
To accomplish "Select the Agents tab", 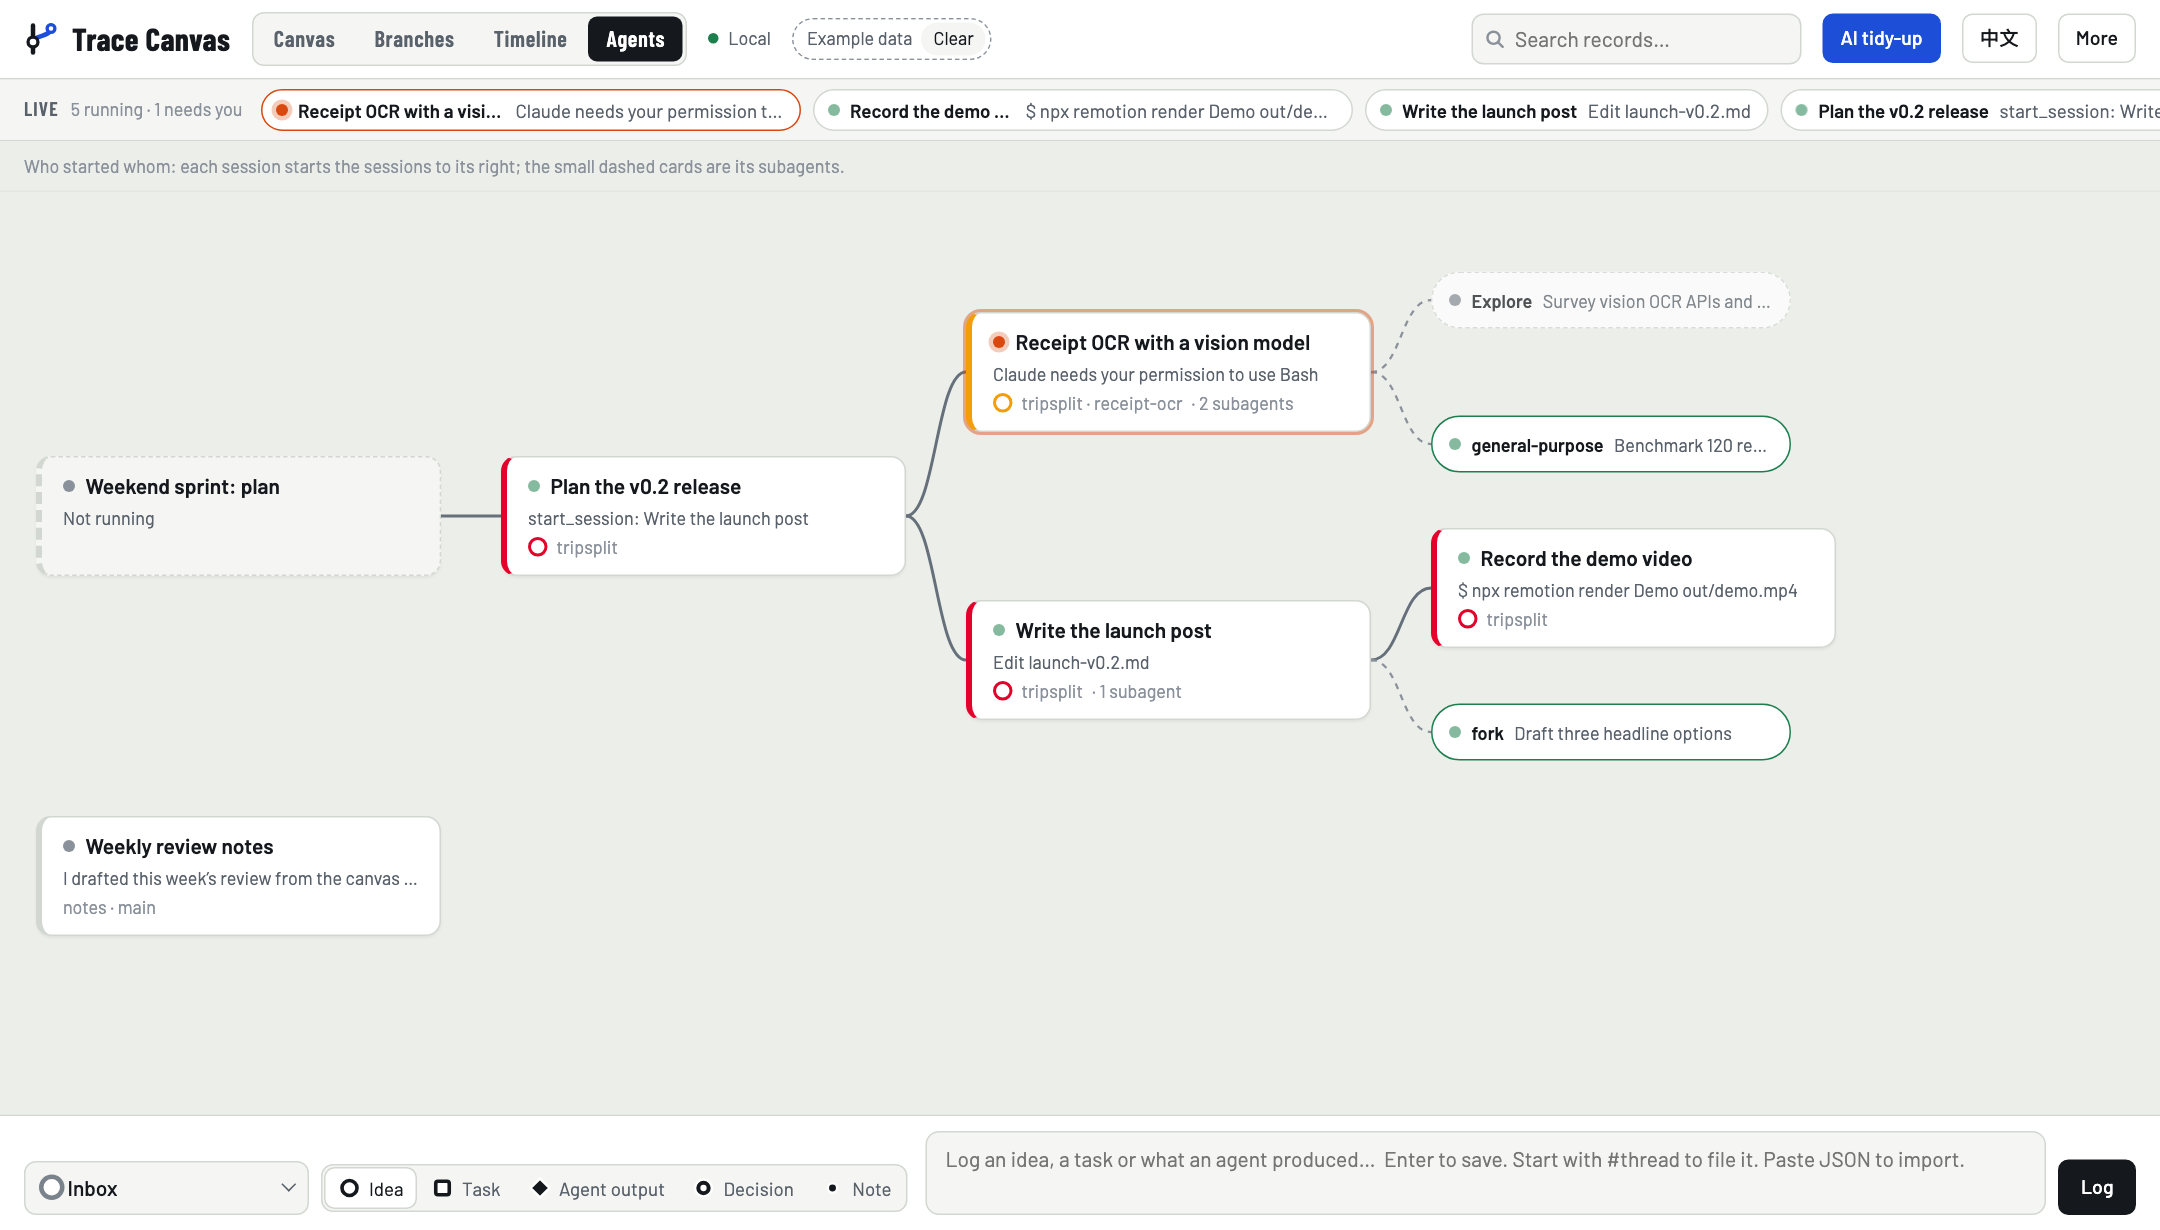I will tap(635, 39).
